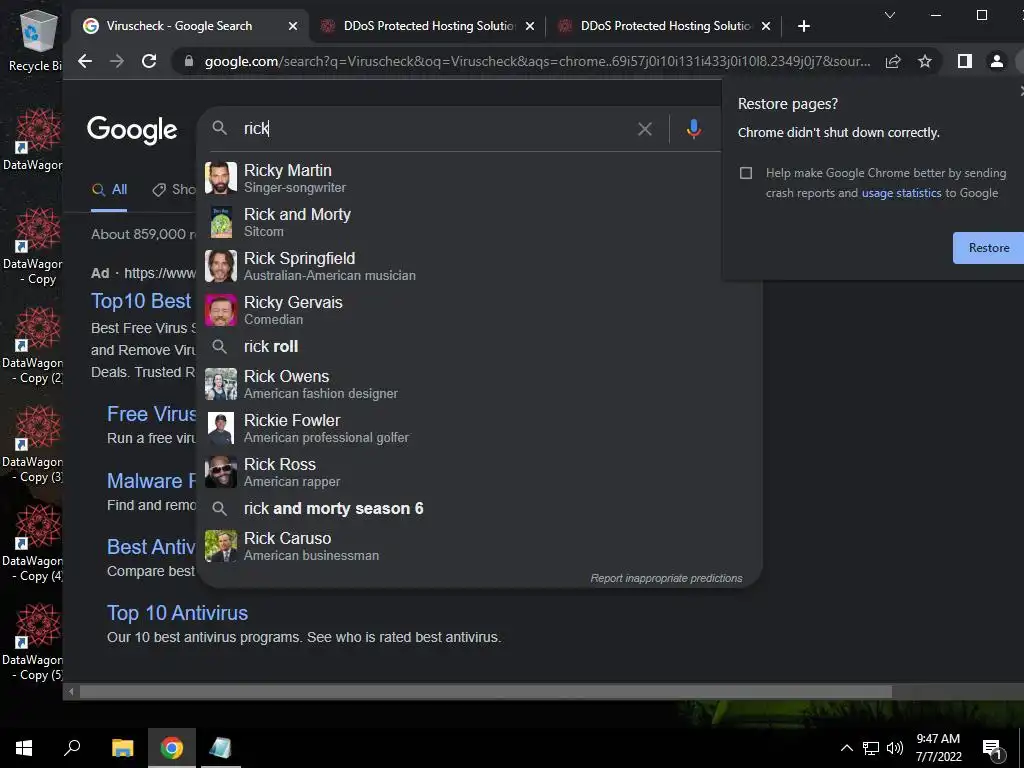Select the Ricky Martin suggestion
Viewport: 1024px width, 768px height.
[479, 178]
